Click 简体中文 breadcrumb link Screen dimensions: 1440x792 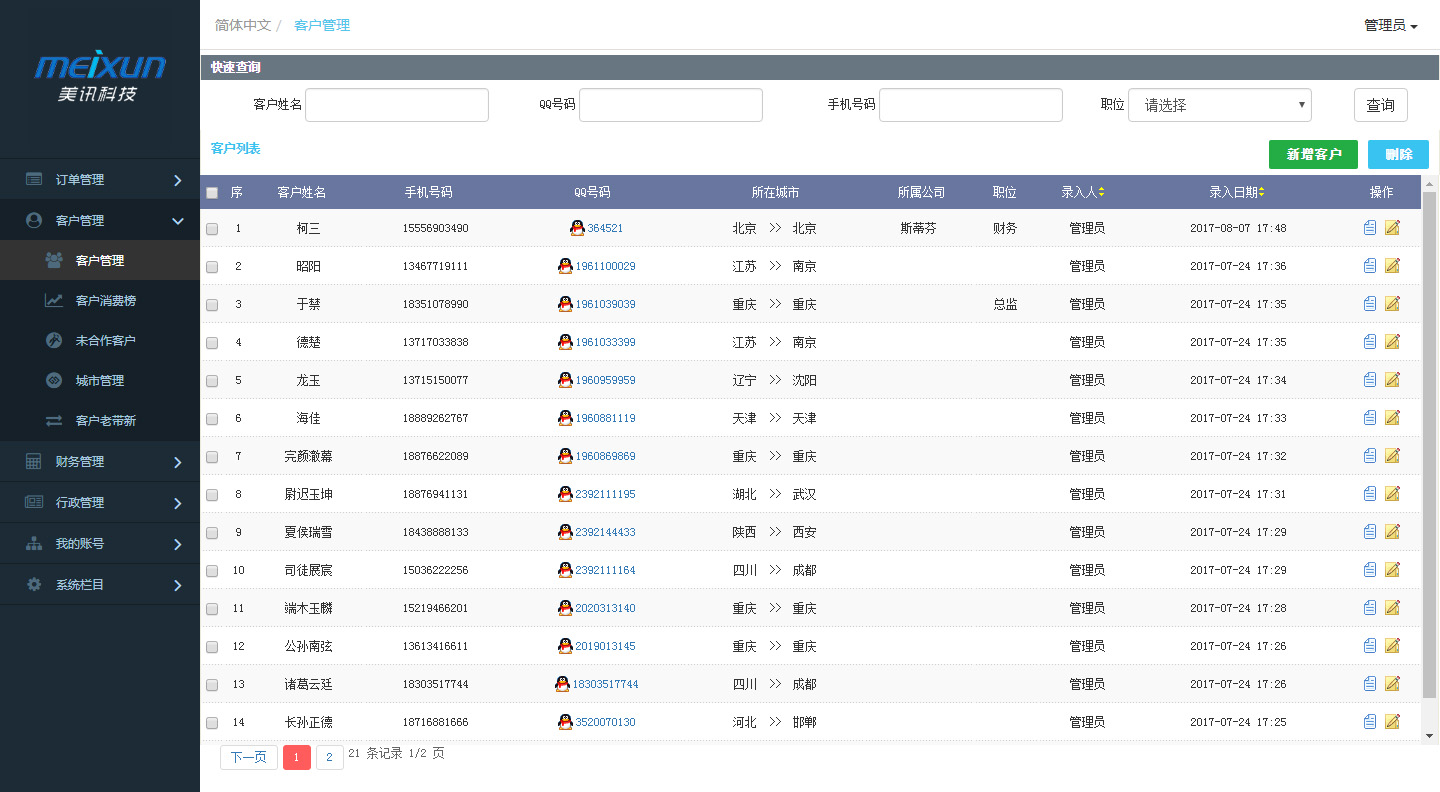(x=243, y=25)
